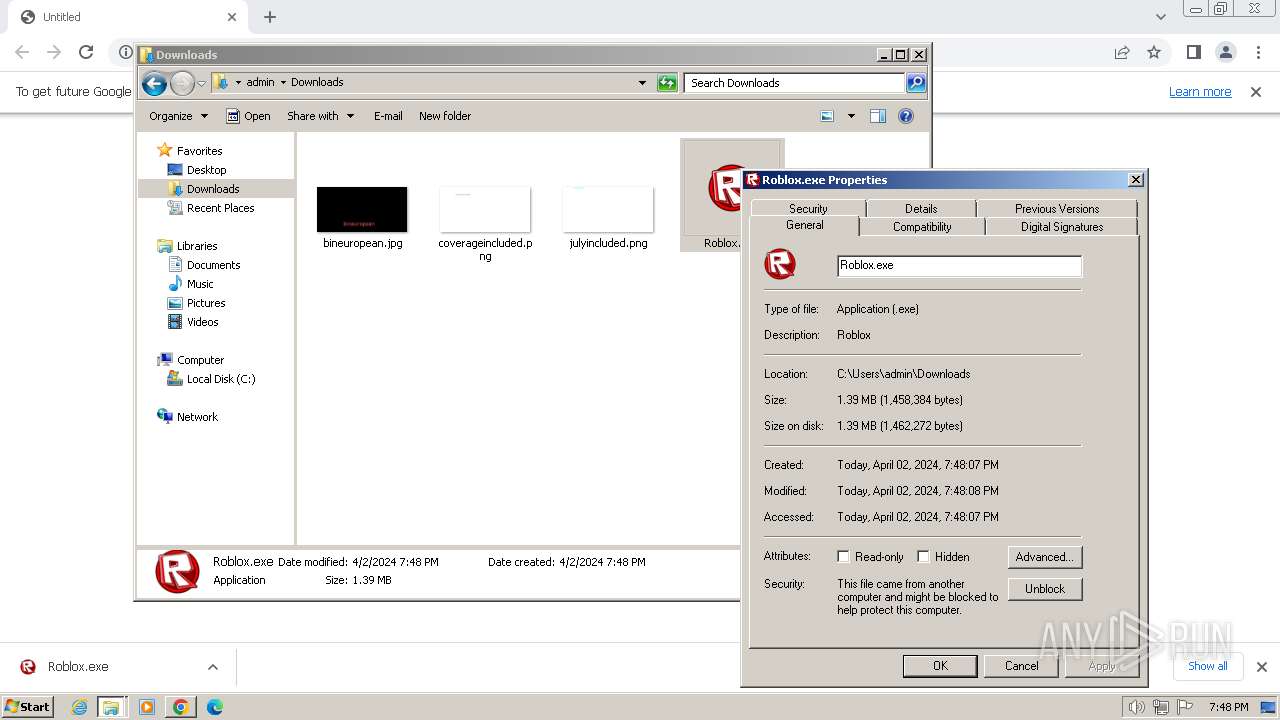Toggle Chrome side panel icon

point(1193,52)
